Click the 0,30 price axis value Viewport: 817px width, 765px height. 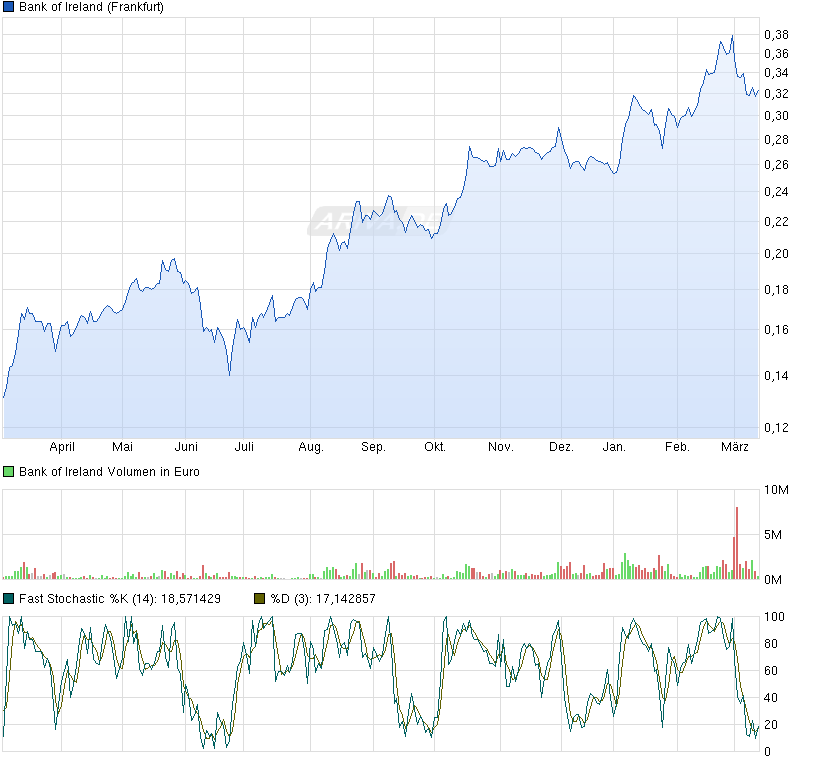[776, 116]
